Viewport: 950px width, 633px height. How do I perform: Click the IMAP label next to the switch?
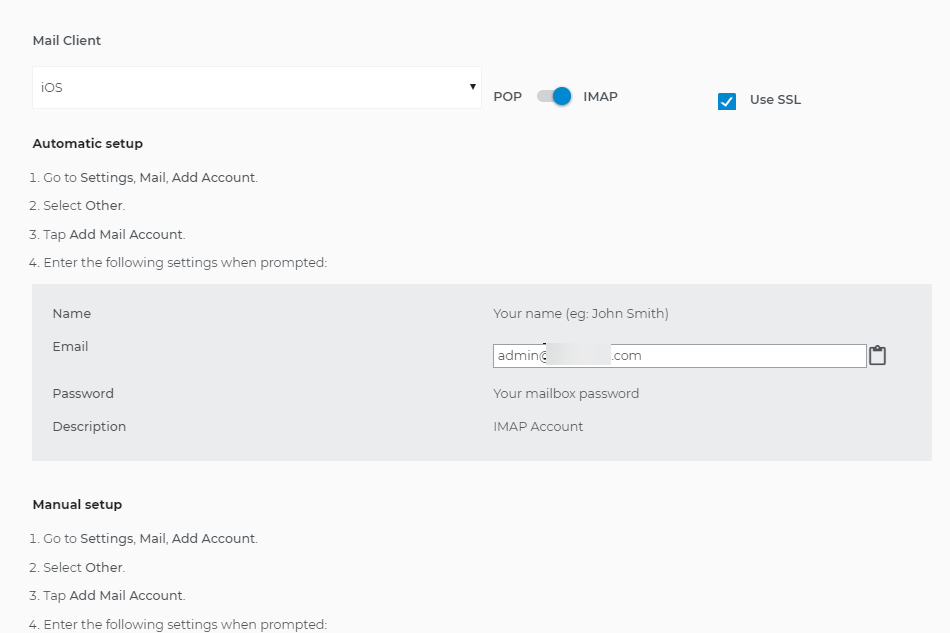(600, 96)
